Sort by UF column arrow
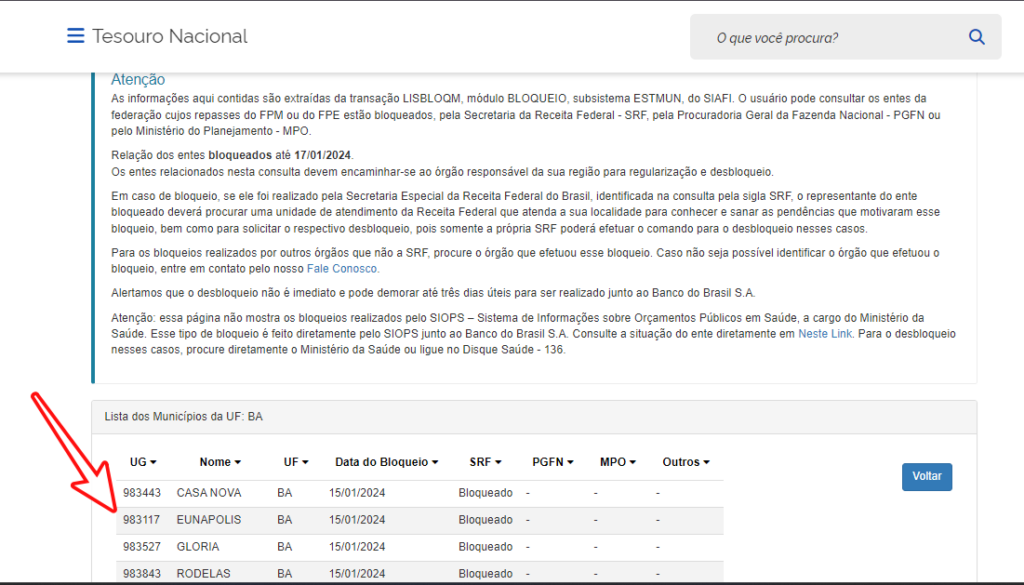This screenshot has width=1024, height=585. [305, 462]
